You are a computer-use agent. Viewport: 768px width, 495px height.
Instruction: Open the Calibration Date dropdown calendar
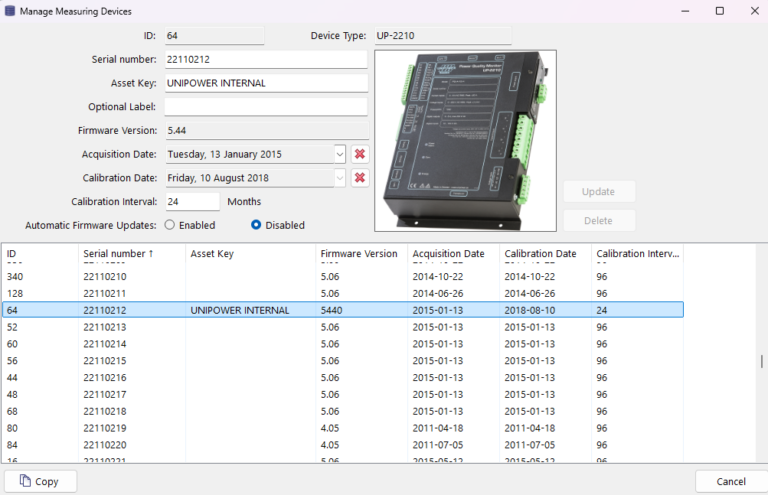pyautogui.click(x=340, y=178)
